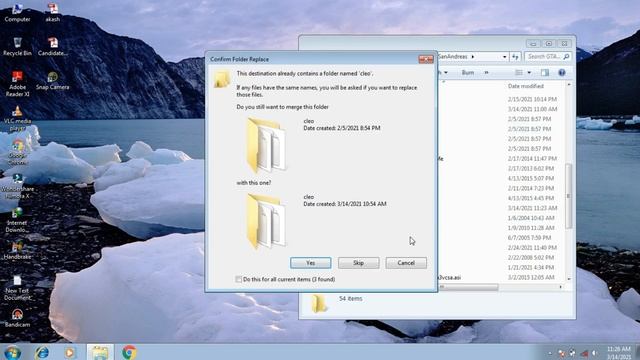Open Computer desktop icon

pyautogui.click(x=17, y=12)
